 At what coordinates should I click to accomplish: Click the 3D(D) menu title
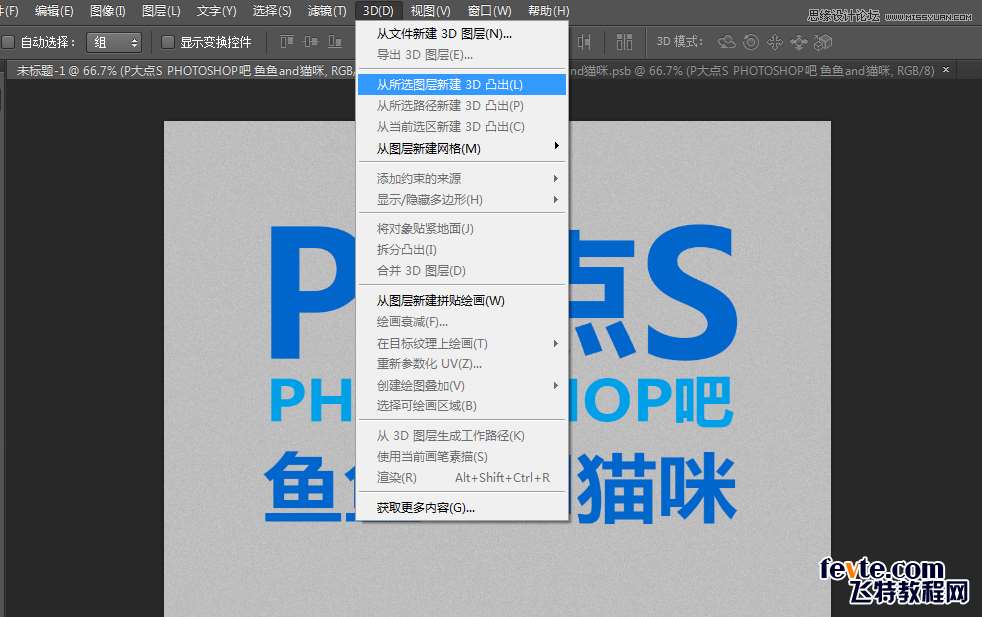[378, 11]
